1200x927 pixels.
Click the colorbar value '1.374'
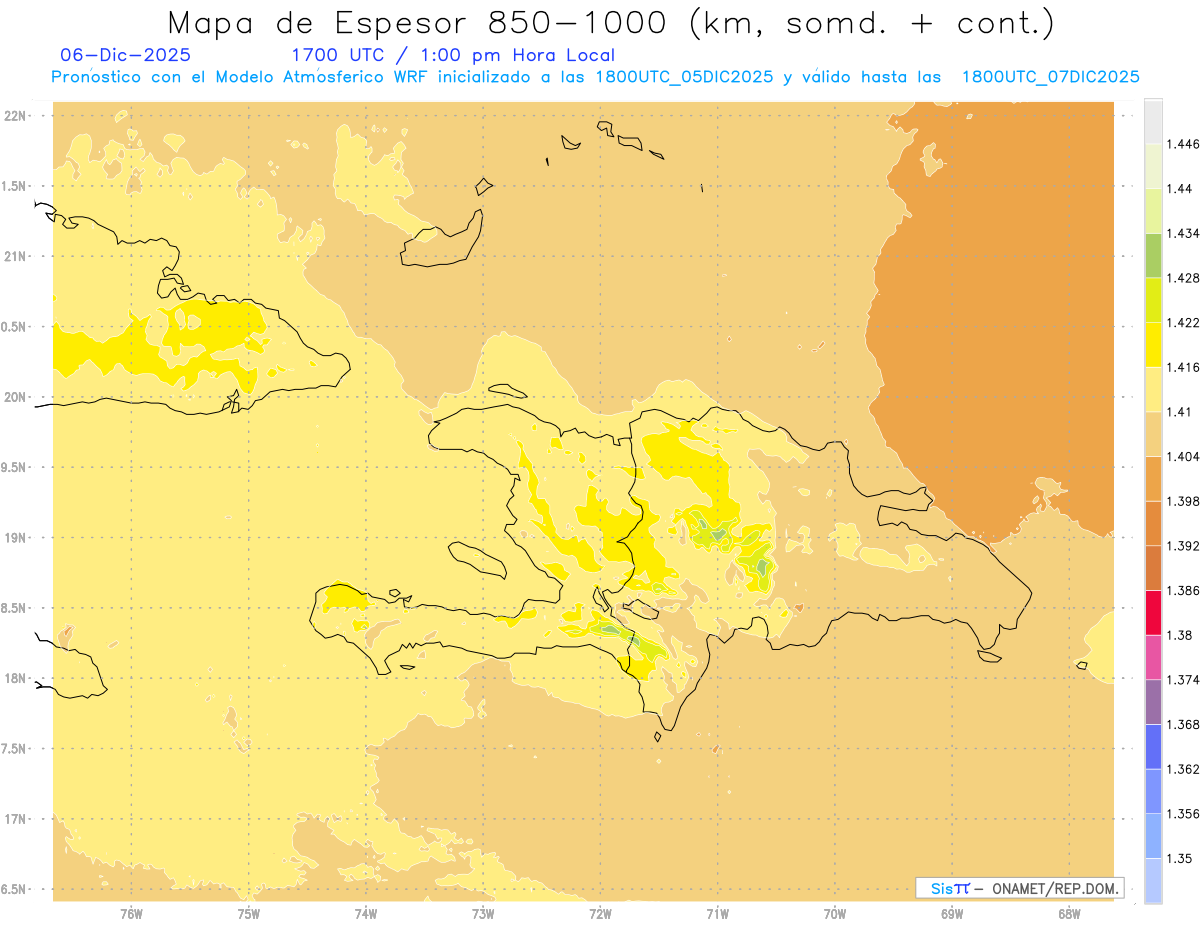coord(1185,680)
